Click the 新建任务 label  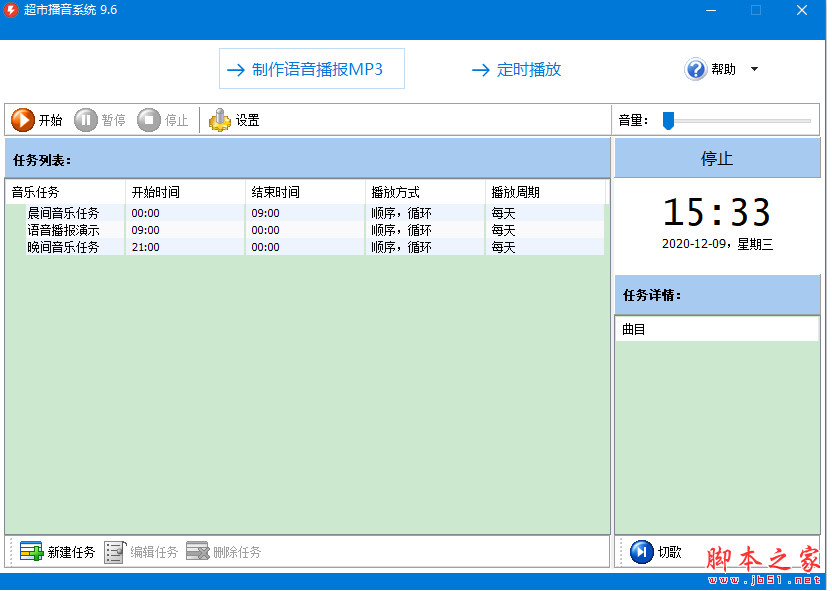(71, 552)
